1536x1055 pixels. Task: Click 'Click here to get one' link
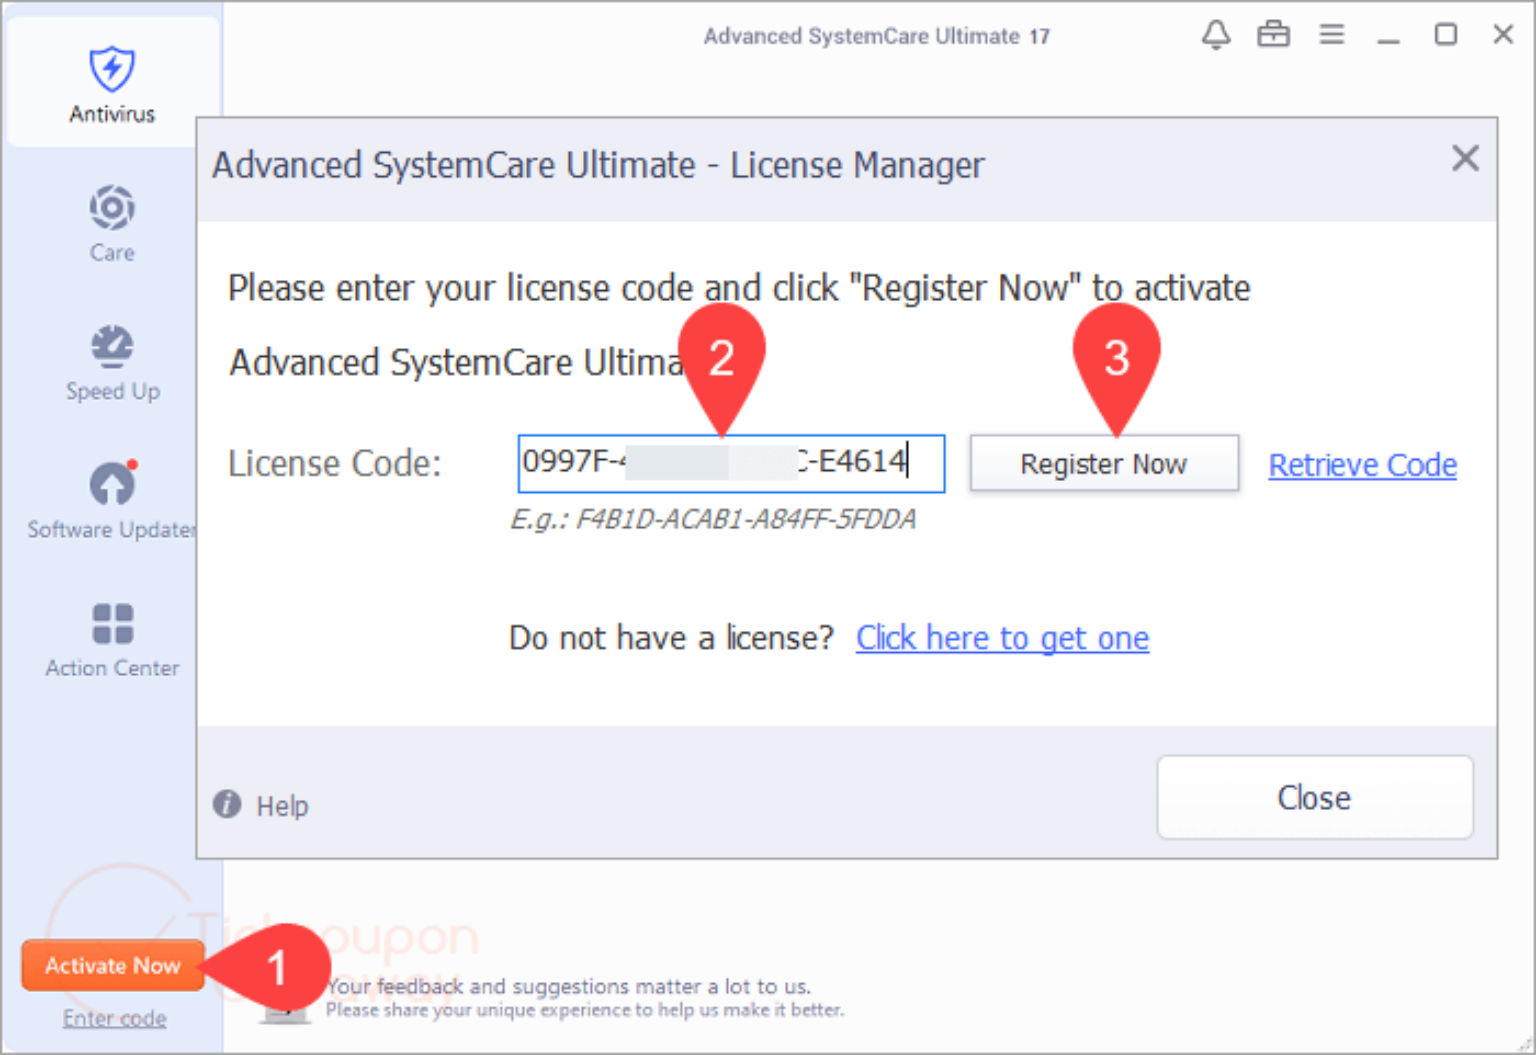pyautogui.click(x=1002, y=638)
